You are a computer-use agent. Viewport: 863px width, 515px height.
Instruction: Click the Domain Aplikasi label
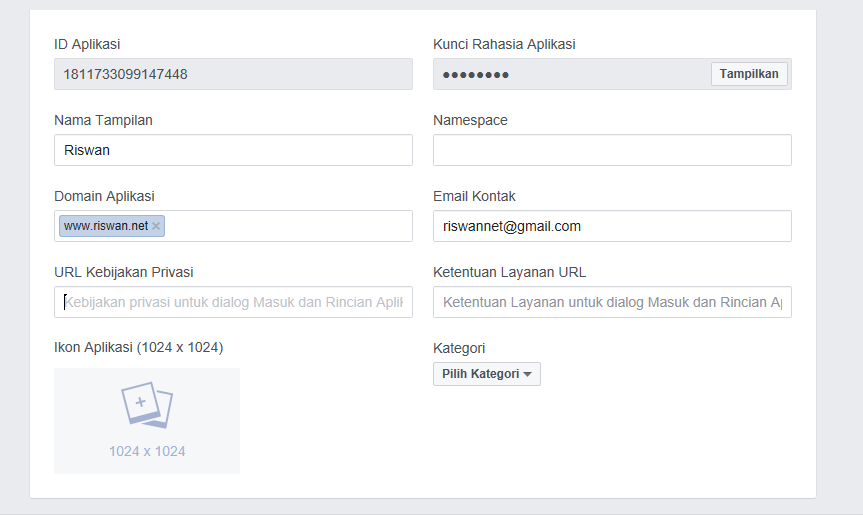click(x=104, y=196)
